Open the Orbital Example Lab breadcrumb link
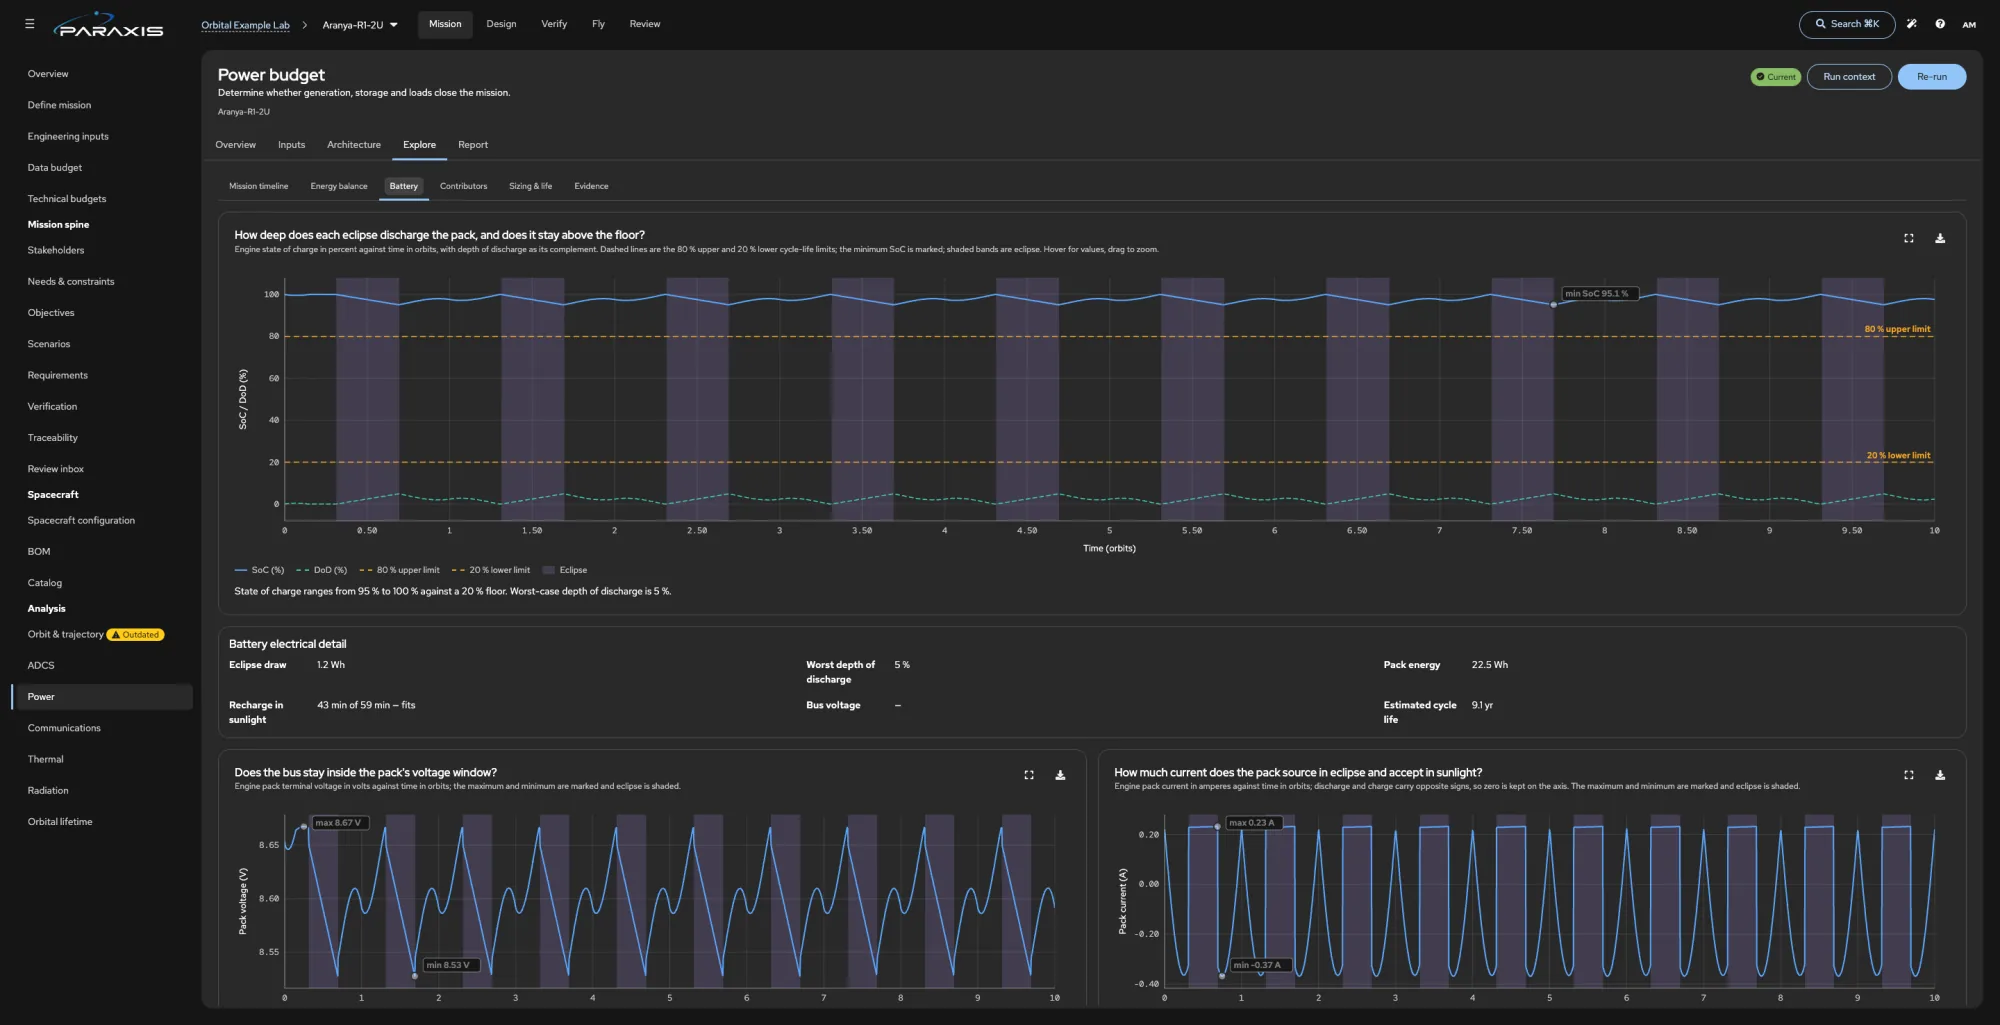Screen dimensions: 2000x1025 pos(245,25)
